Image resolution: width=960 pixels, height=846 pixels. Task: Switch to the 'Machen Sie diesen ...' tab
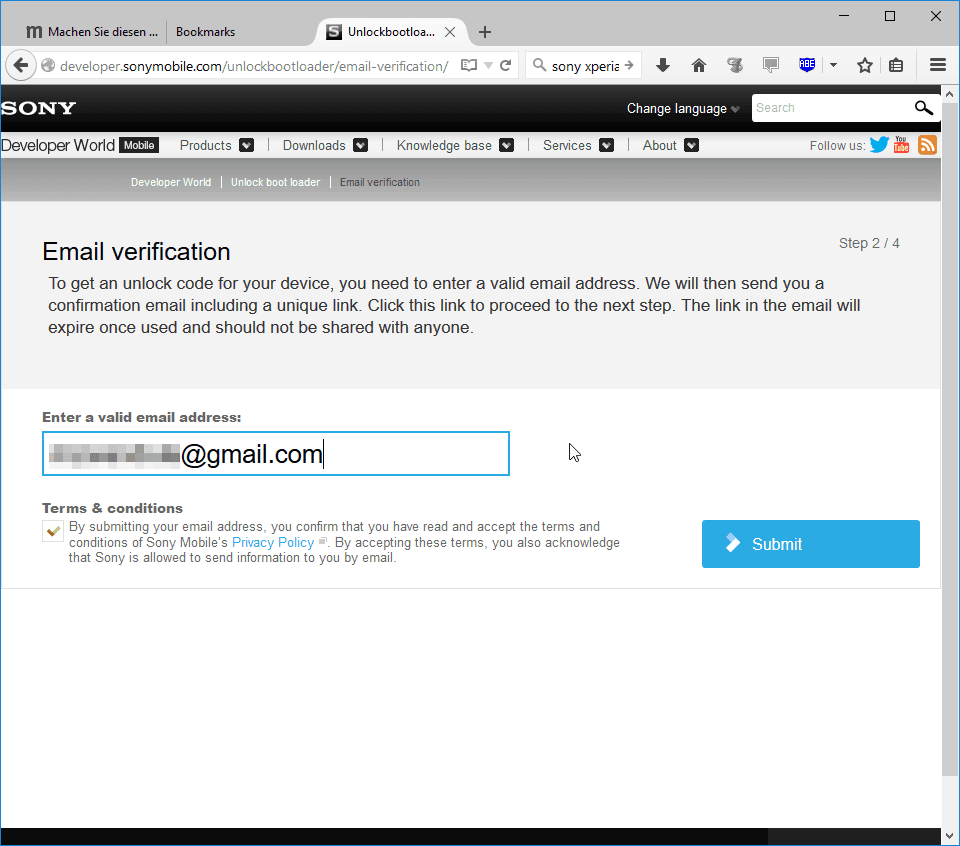tap(92, 32)
